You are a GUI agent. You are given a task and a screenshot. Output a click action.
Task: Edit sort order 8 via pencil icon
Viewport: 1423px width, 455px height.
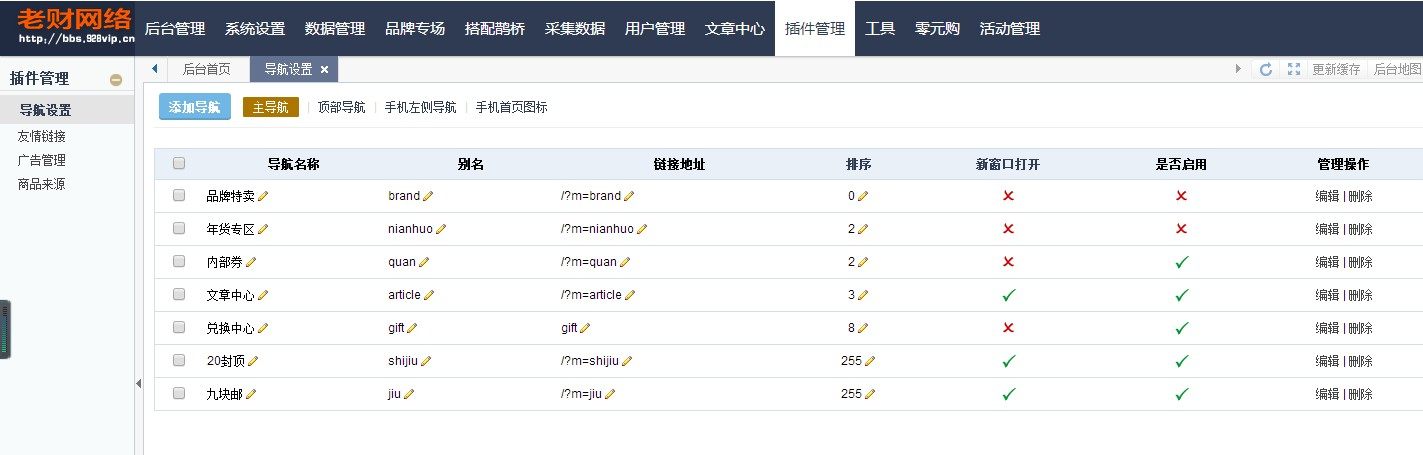click(864, 328)
